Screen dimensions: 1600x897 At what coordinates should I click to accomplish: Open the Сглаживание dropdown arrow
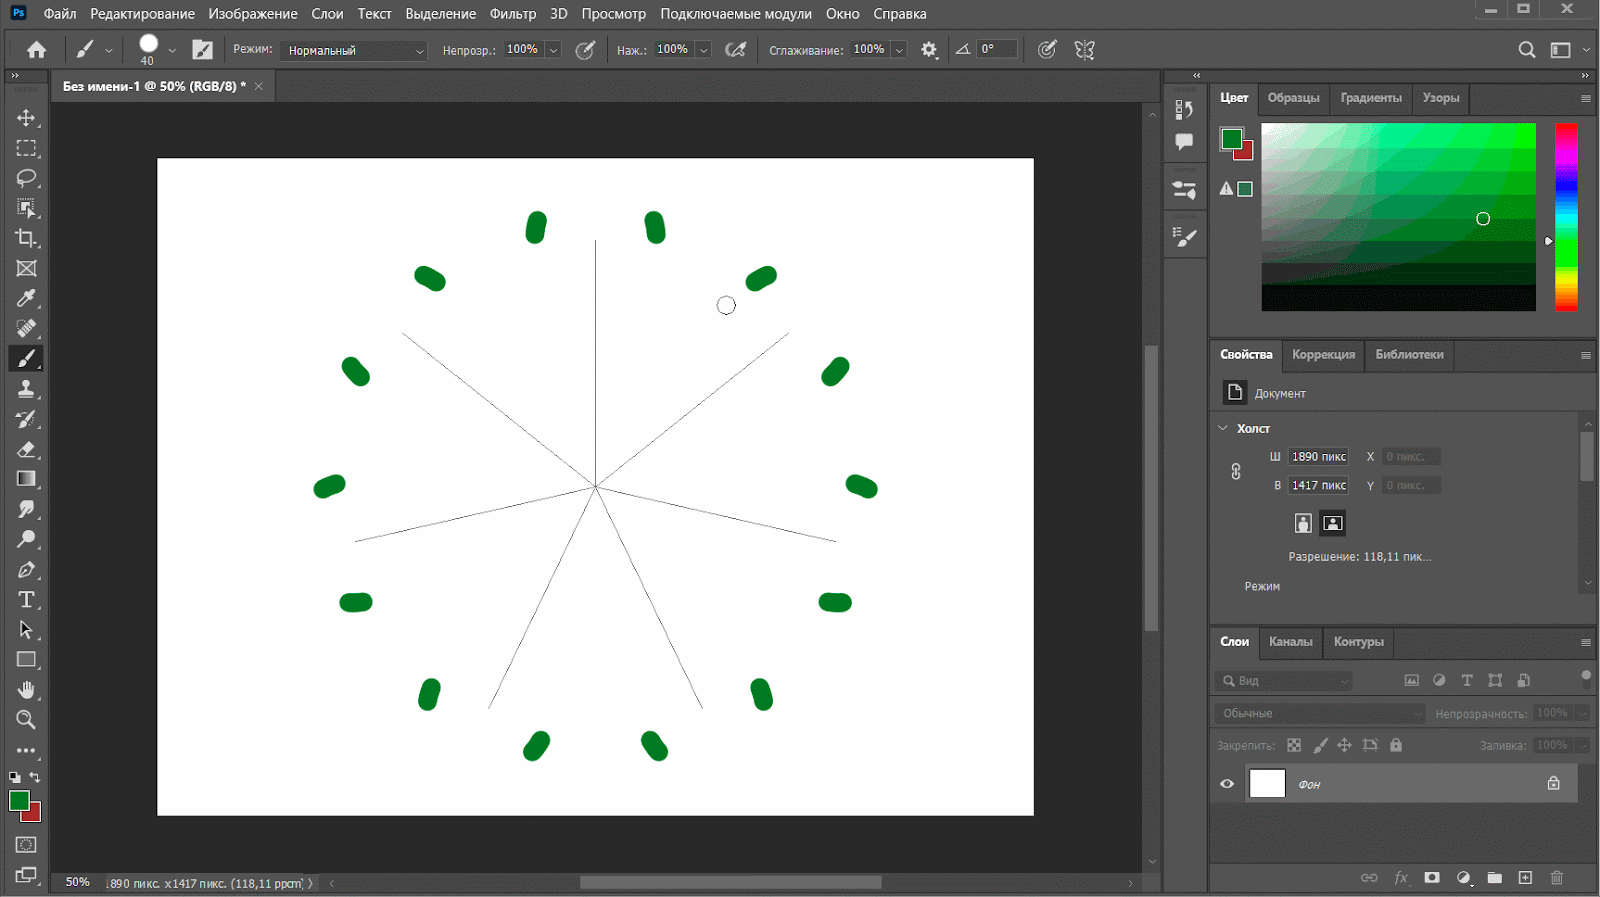click(x=900, y=50)
